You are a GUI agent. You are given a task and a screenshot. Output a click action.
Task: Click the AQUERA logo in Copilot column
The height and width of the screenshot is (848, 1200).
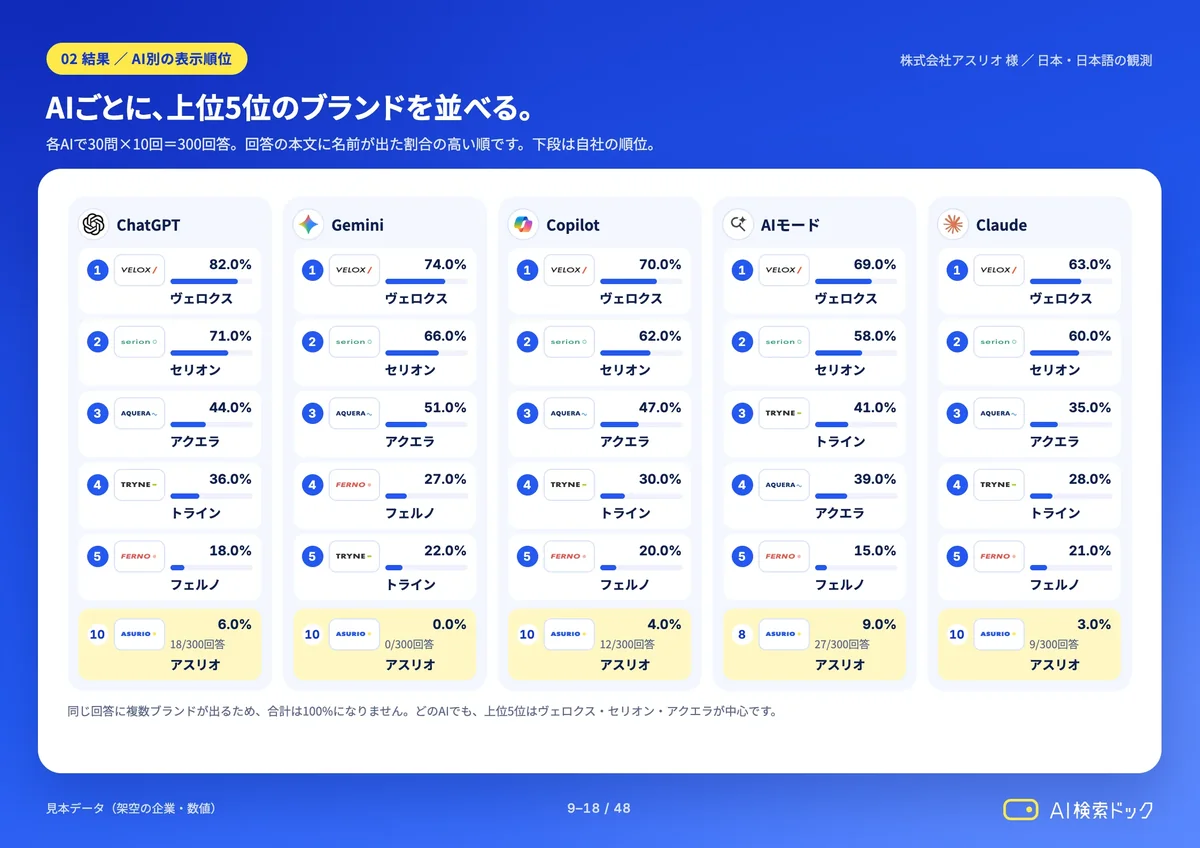569,413
